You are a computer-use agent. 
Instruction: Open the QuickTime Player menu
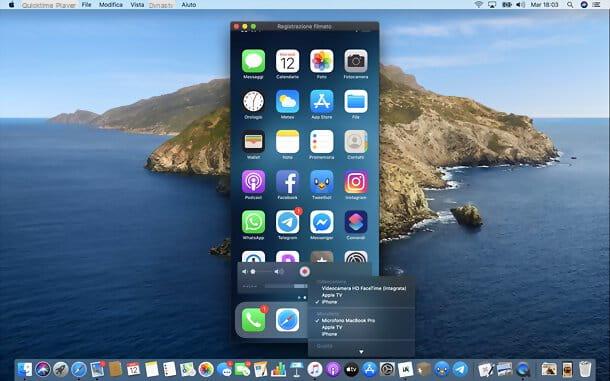click(x=49, y=5)
